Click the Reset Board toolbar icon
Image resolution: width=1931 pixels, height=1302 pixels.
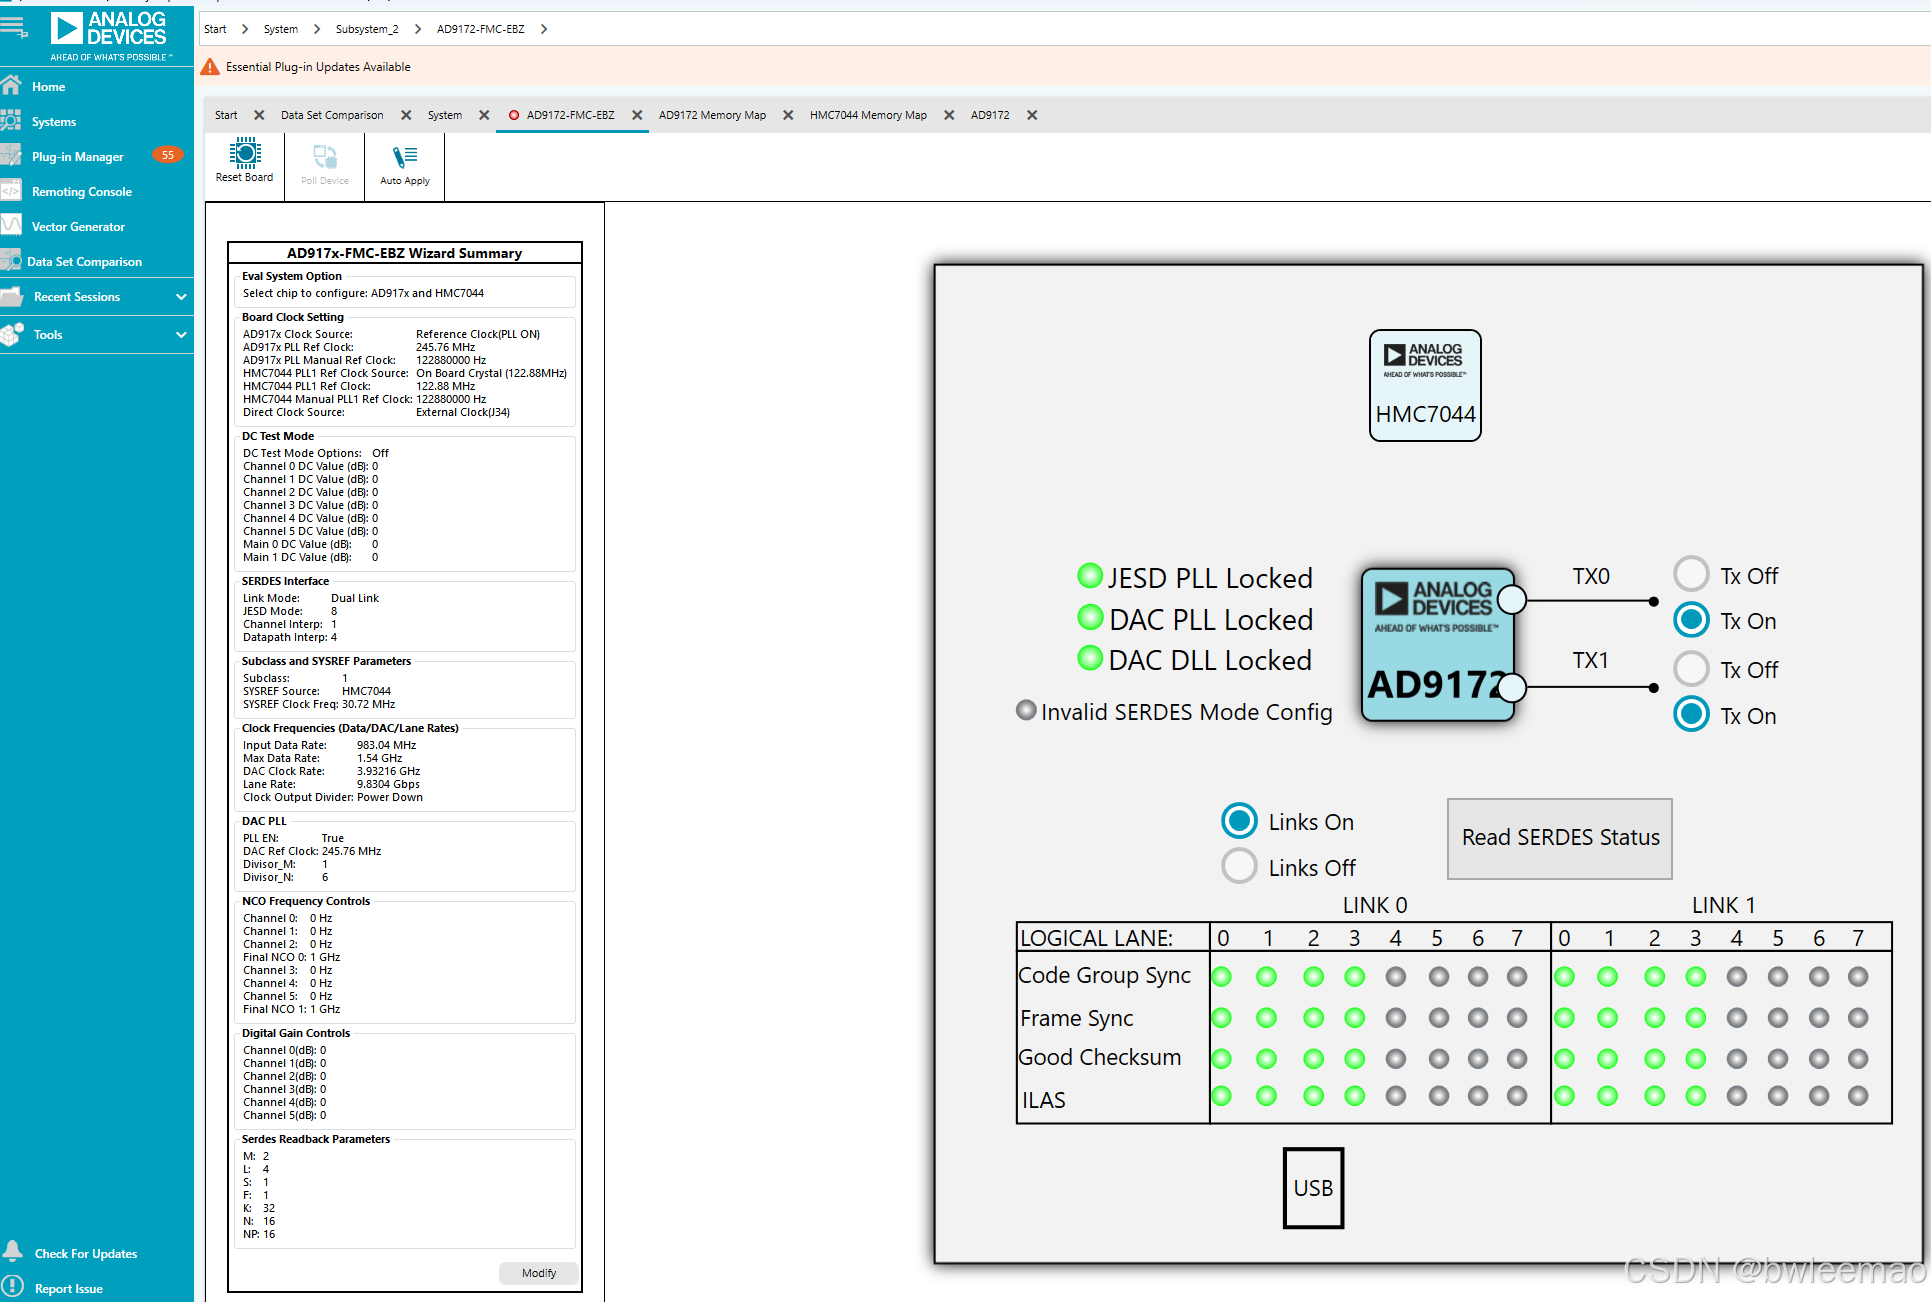pos(244,160)
